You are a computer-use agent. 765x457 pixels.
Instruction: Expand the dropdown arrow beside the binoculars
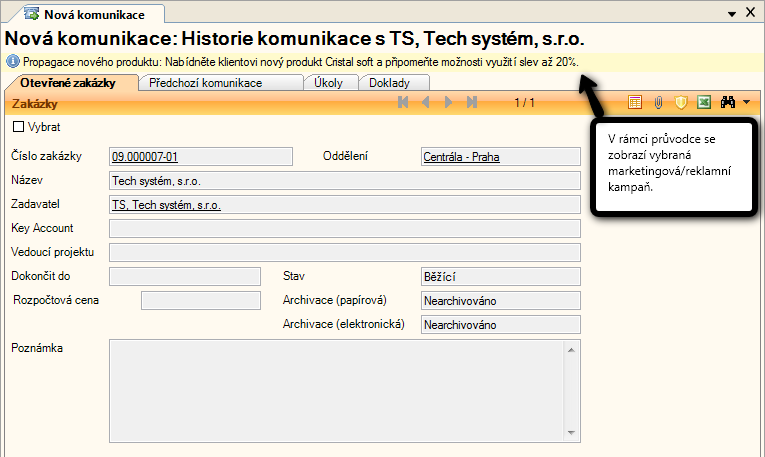[x=746, y=103]
